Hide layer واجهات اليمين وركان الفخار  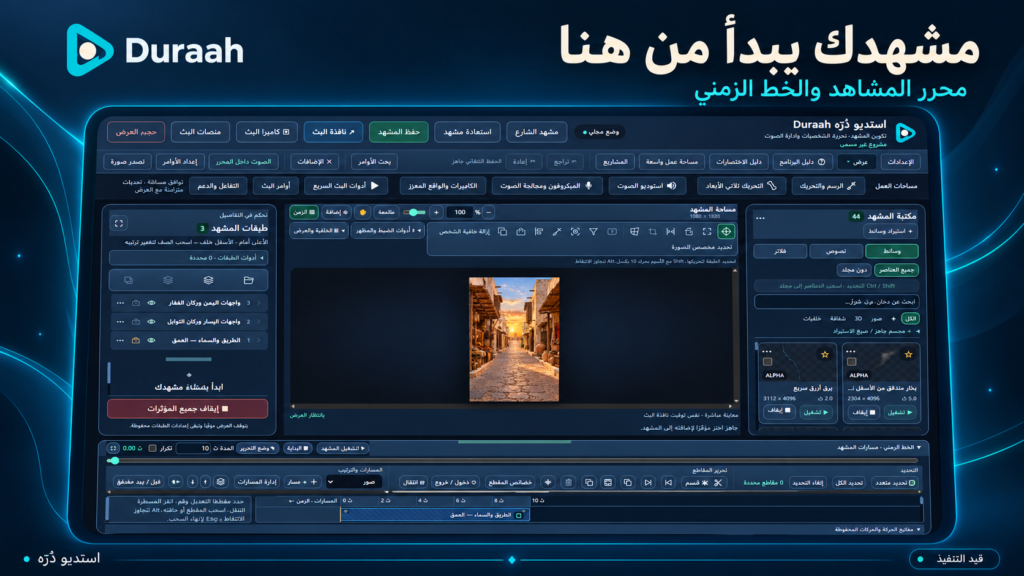(152, 303)
